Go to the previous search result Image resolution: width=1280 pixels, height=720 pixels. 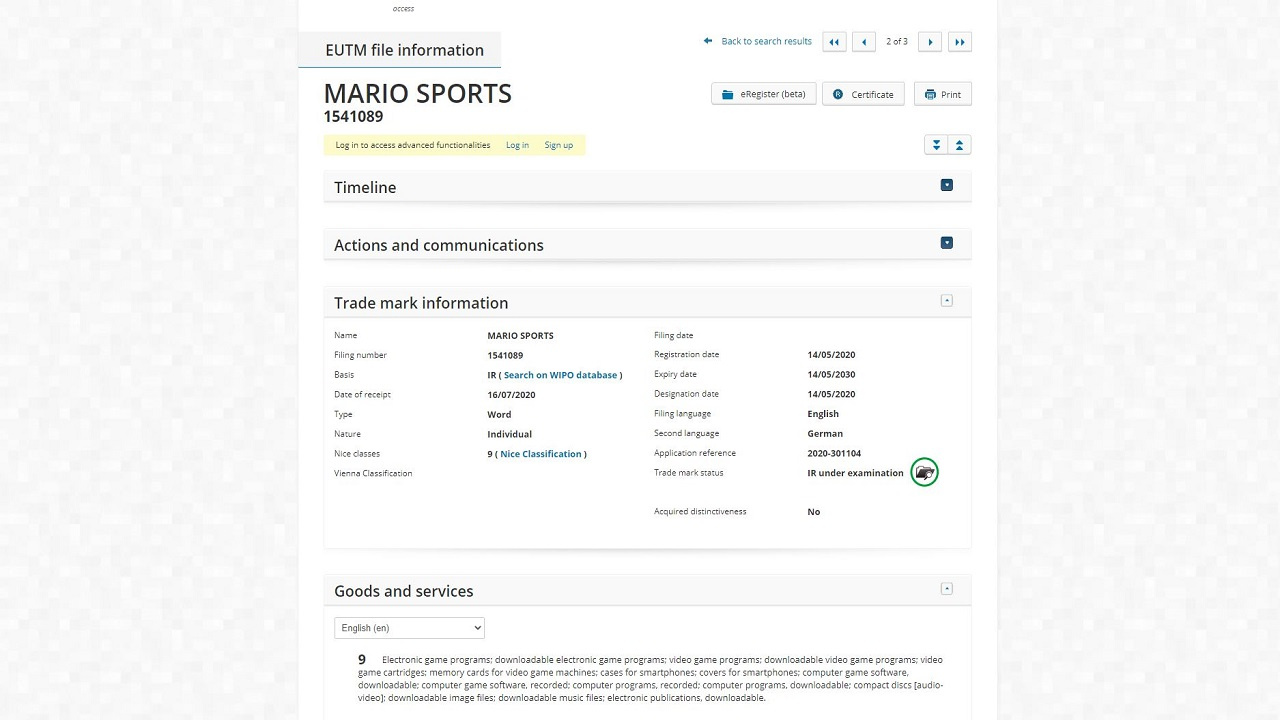pos(865,42)
